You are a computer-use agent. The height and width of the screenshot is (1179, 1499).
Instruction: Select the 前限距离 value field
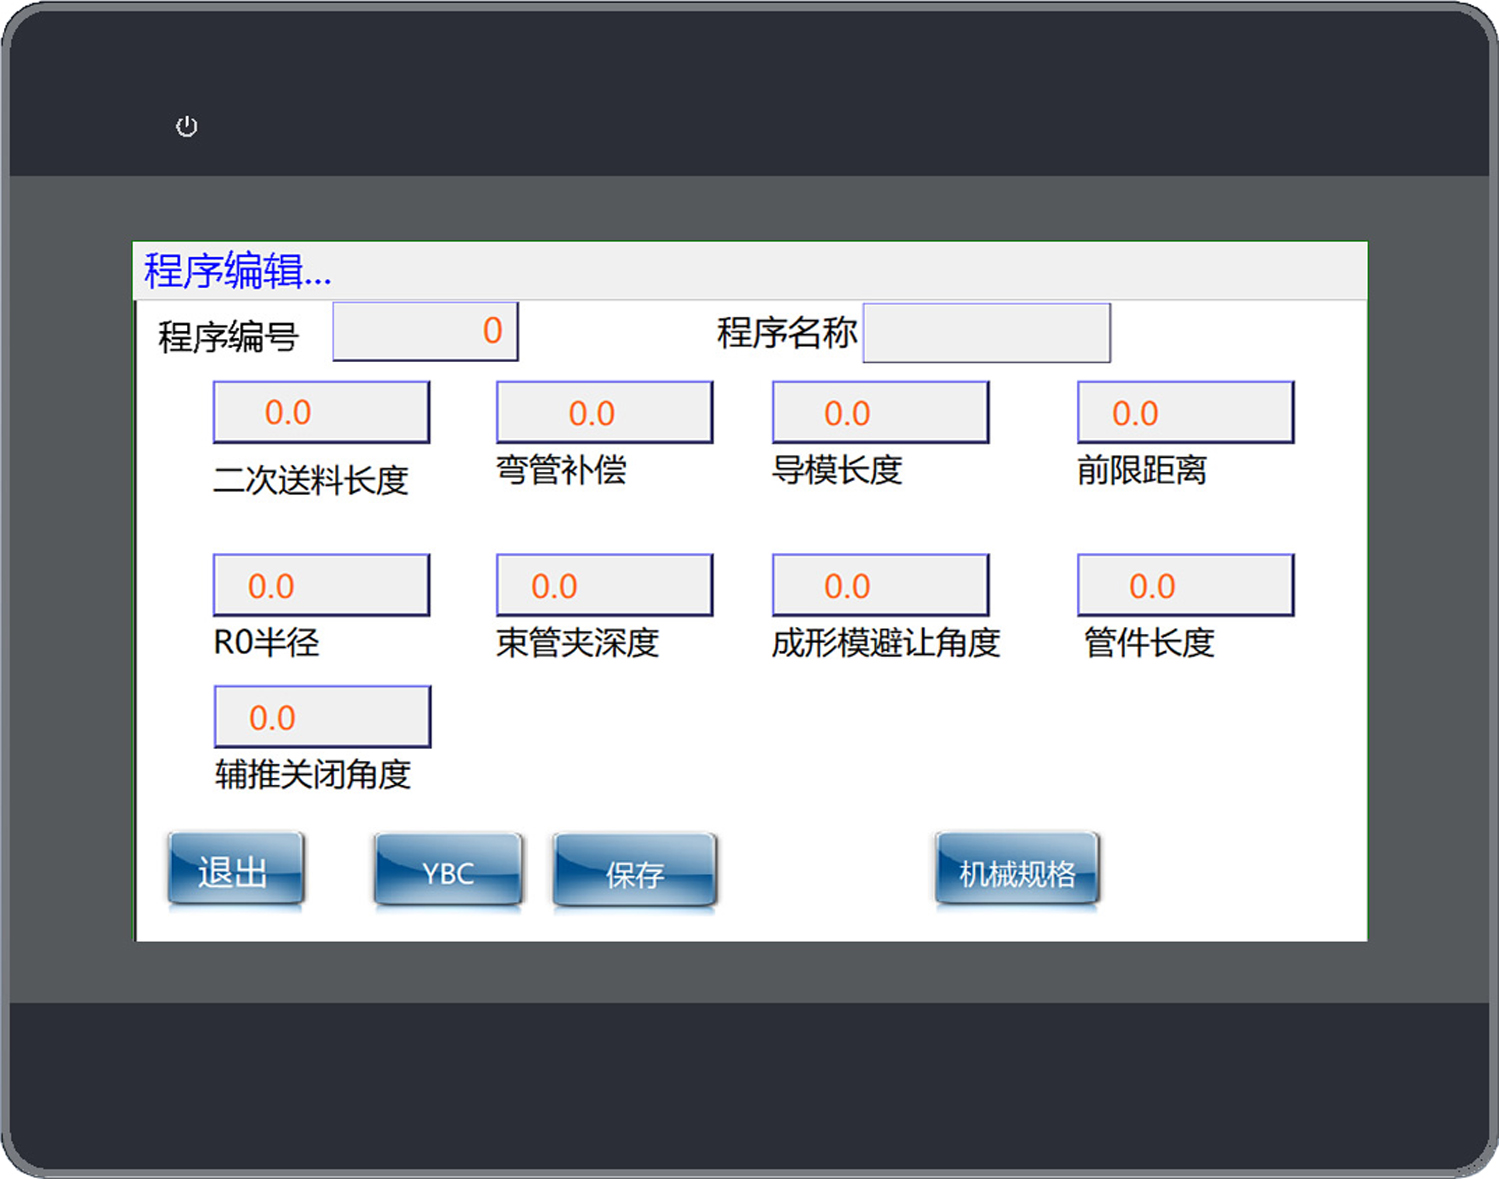click(x=1185, y=412)
